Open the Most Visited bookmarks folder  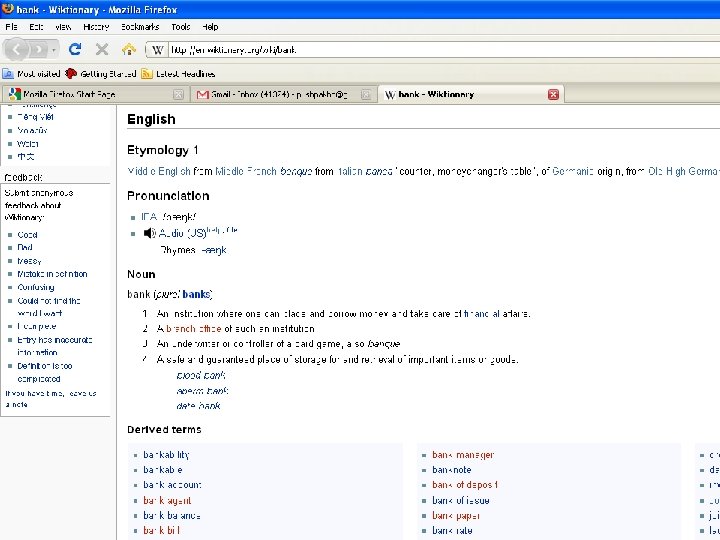(x=31, y=73)
